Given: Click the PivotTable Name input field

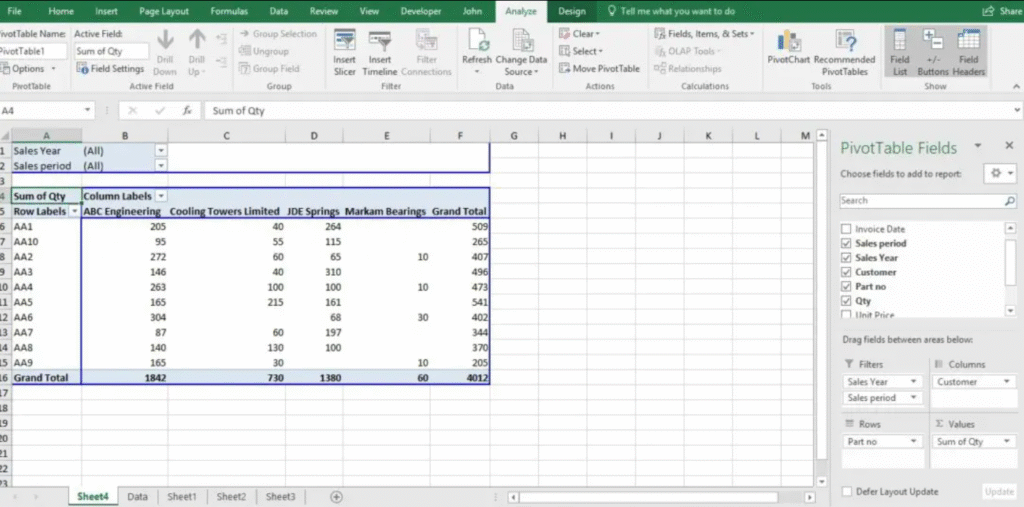Looking at the screenshot, I should (33, 51).
